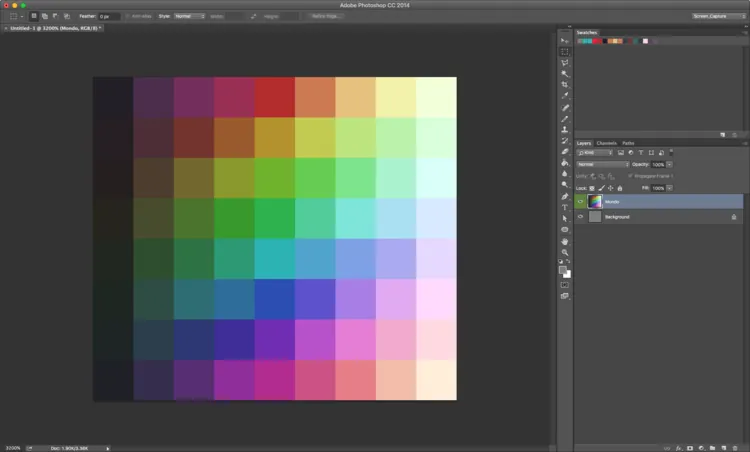This screenshot has height=452, width=750.
Task: Select the Crop tool
Action: click(565, 85)
